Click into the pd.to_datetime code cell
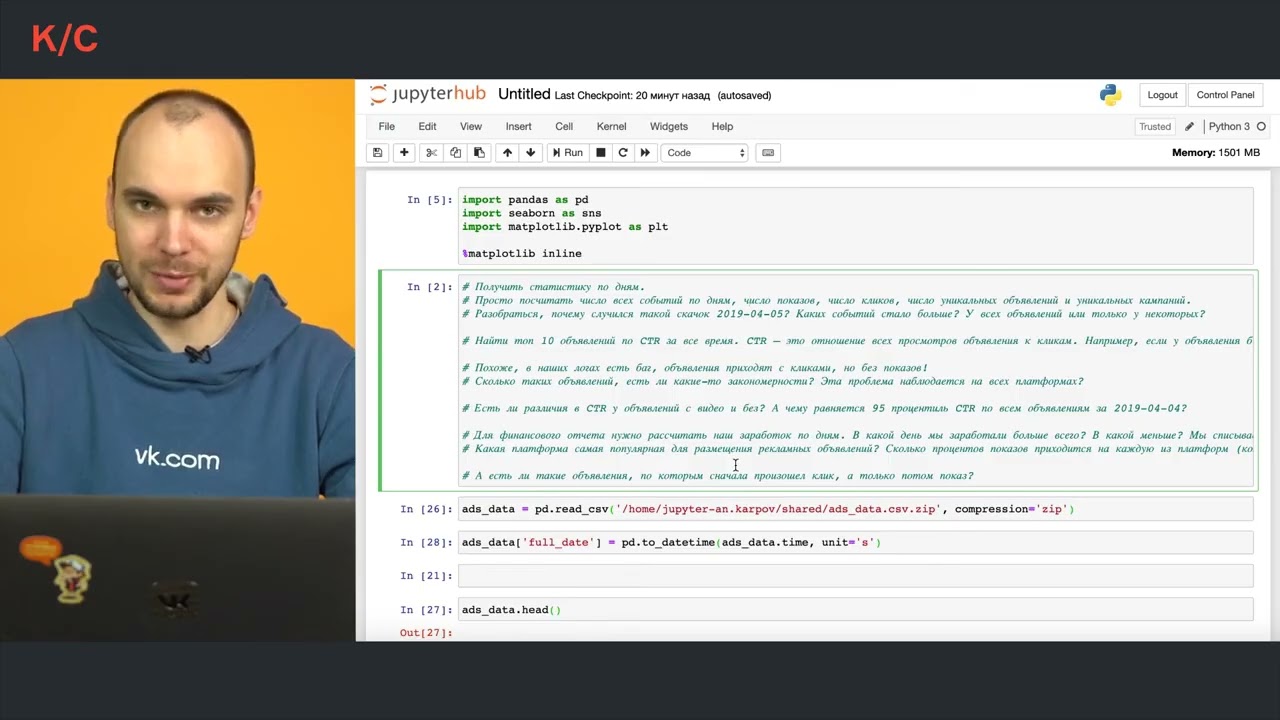The height and width of the screenshot is (720, 1280). [x=855, y=542]
